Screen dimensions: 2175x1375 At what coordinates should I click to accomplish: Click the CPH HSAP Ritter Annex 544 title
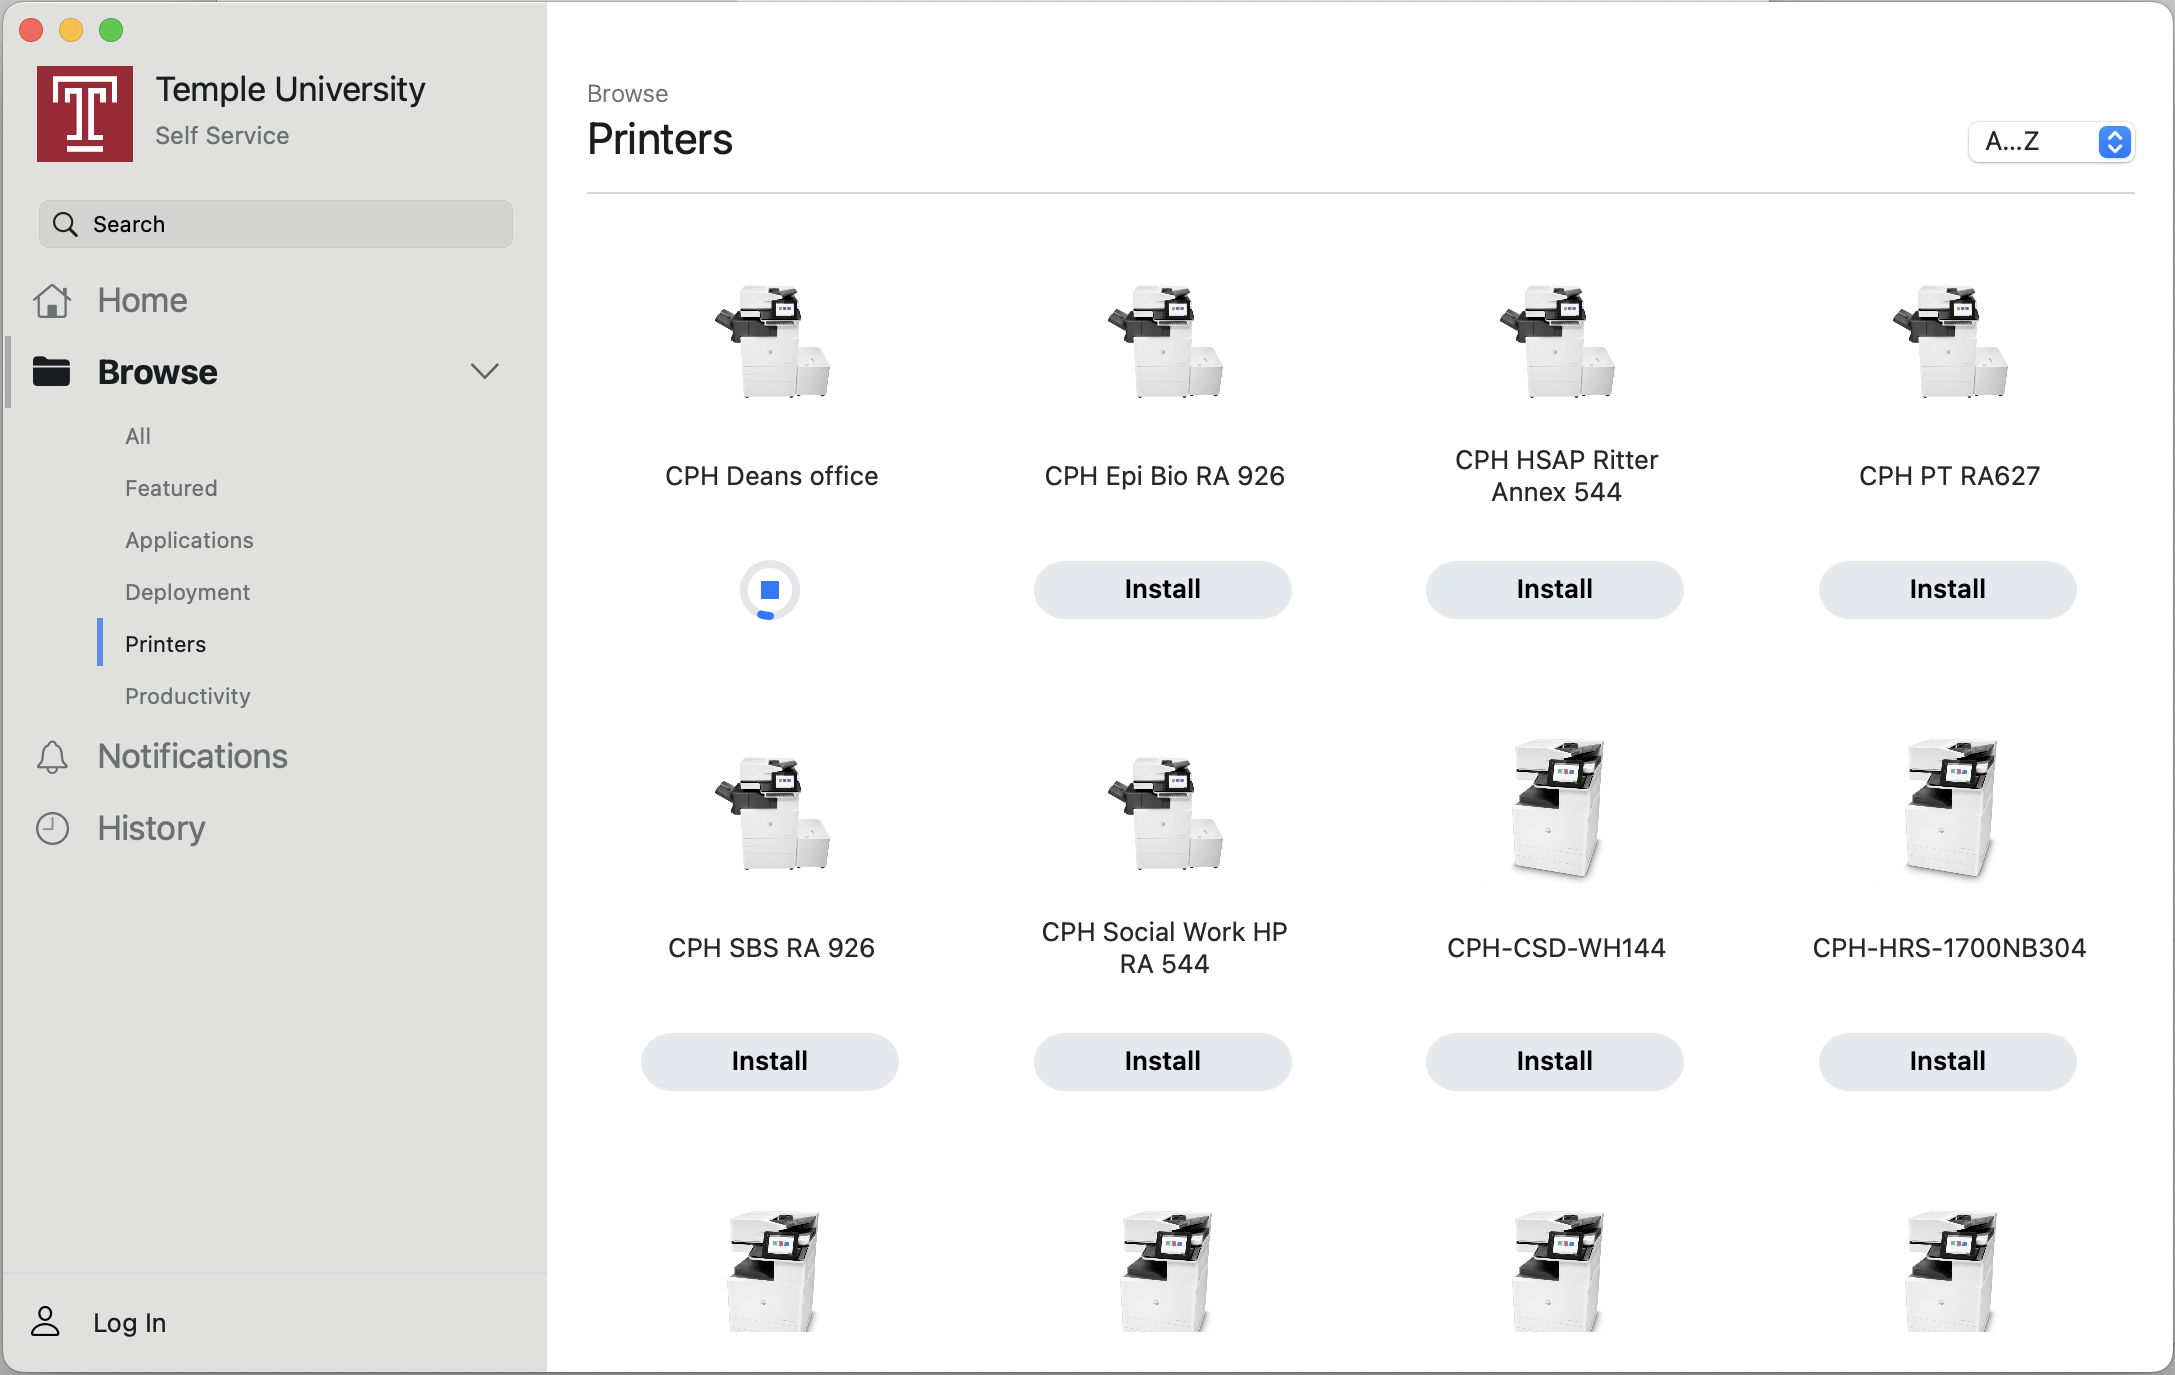click(x=1557, y=476)
